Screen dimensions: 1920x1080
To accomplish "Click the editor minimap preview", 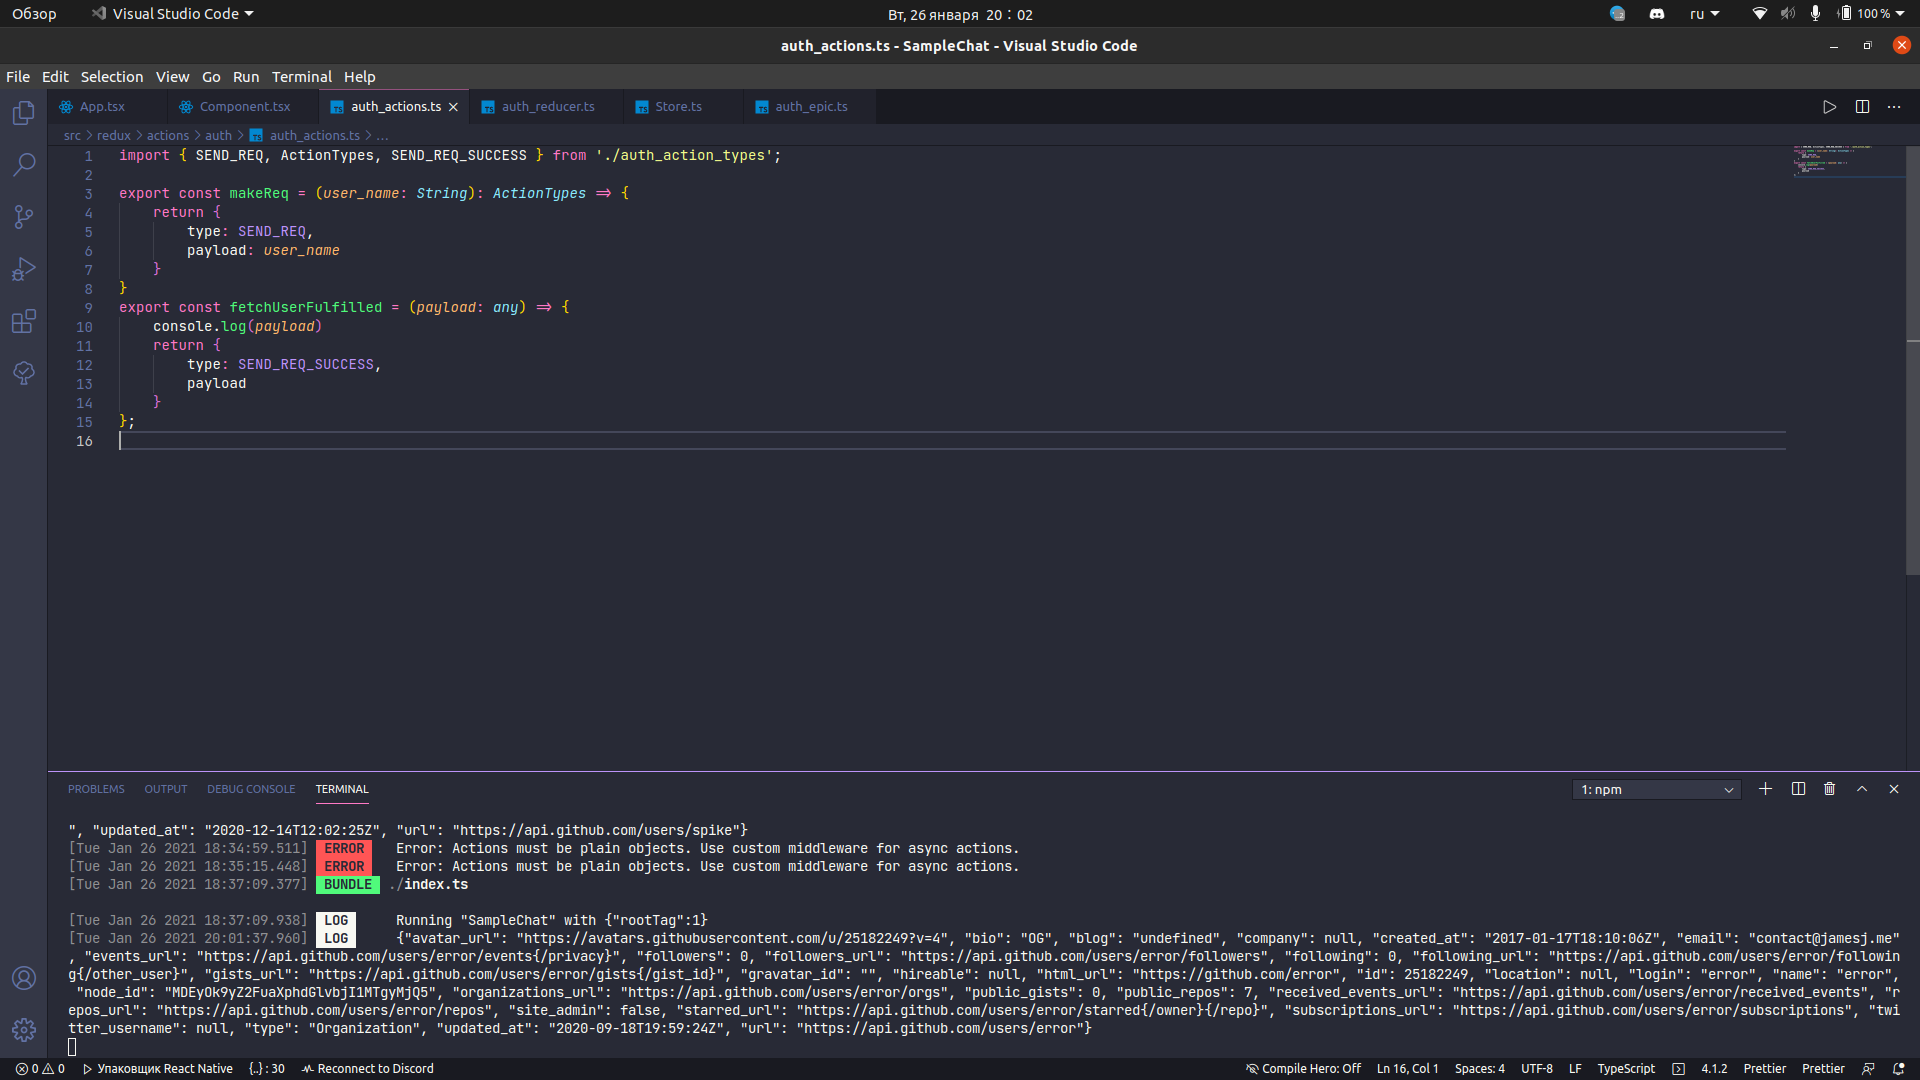I will pos(1847,160).
